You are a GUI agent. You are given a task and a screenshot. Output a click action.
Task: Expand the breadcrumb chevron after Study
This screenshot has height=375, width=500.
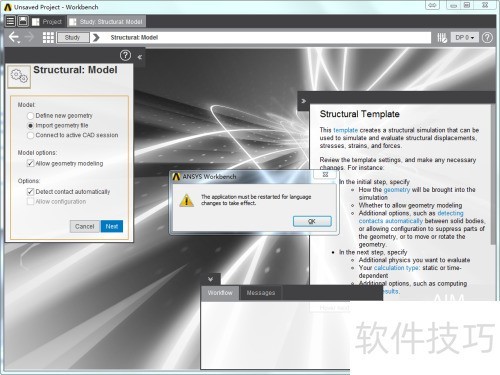pos(96,37)
